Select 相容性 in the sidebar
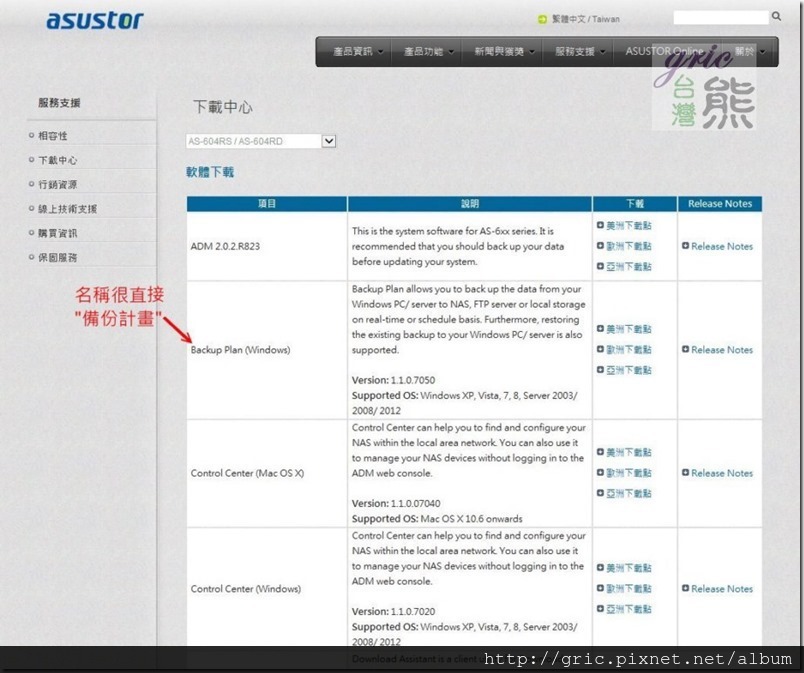 53,136
